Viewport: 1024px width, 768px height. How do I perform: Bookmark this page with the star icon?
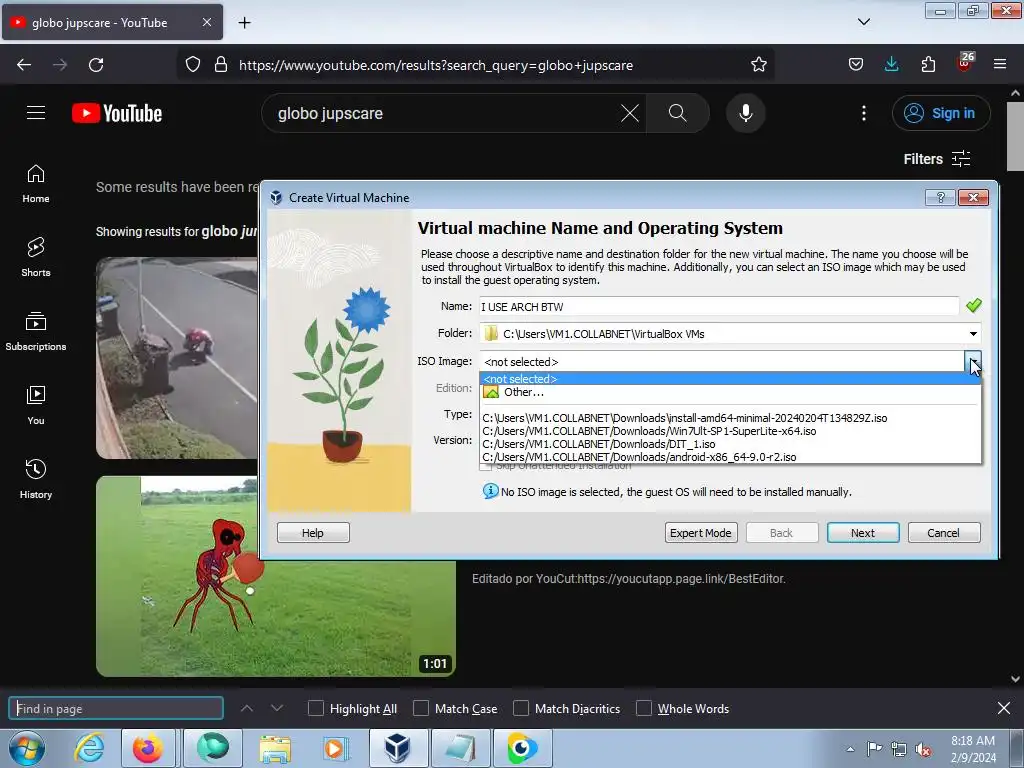click(x=758, y=65)
